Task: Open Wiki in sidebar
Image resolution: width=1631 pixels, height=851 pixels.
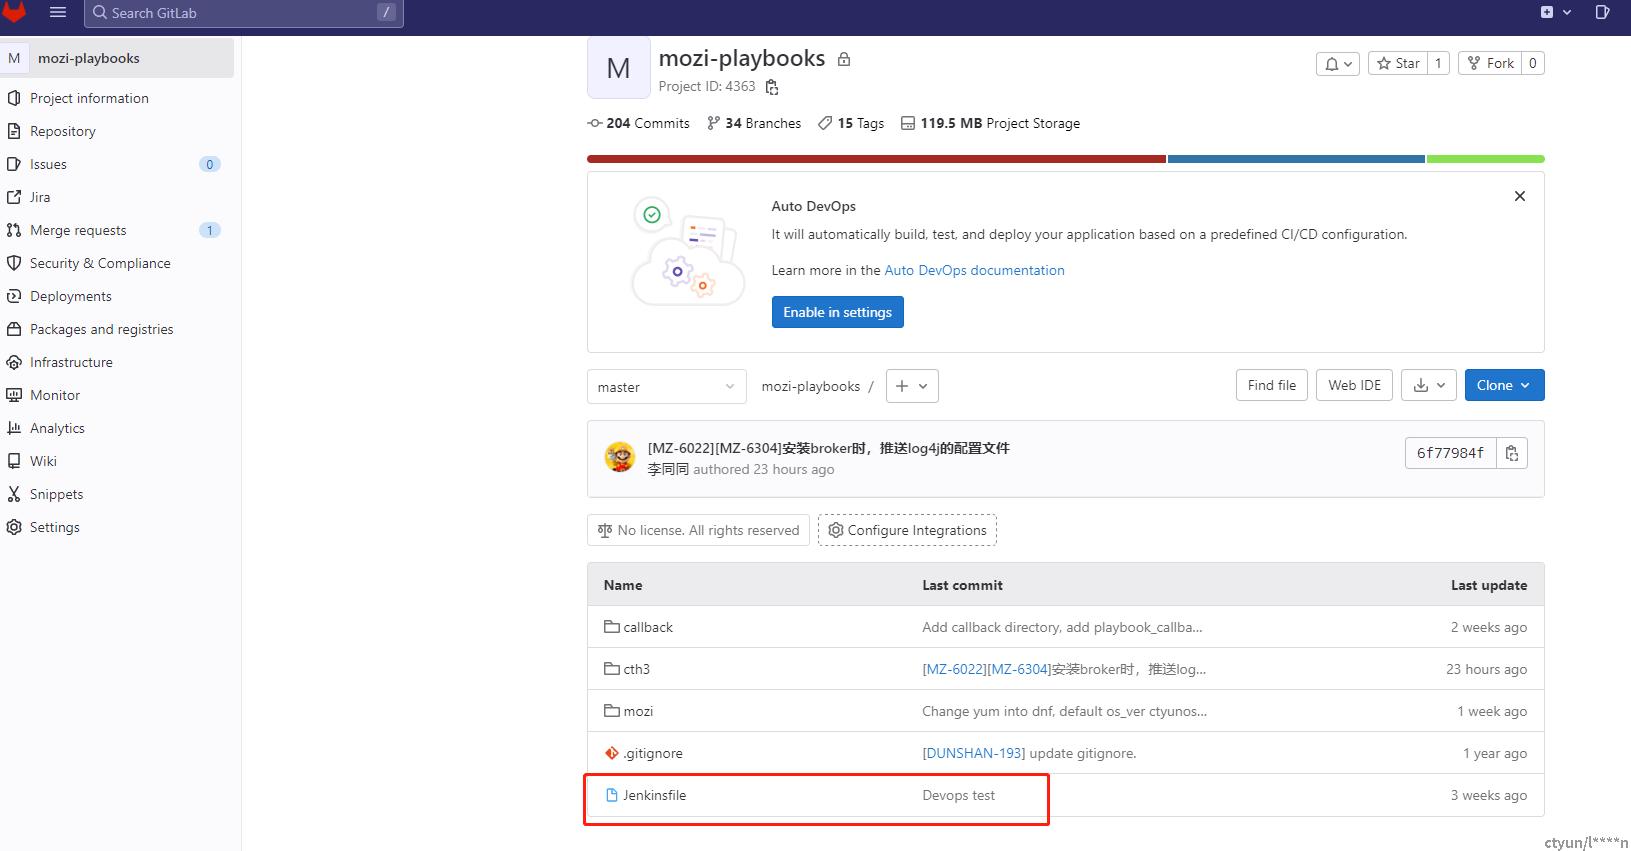Action: pyautogui.click(x=43, y=461)
